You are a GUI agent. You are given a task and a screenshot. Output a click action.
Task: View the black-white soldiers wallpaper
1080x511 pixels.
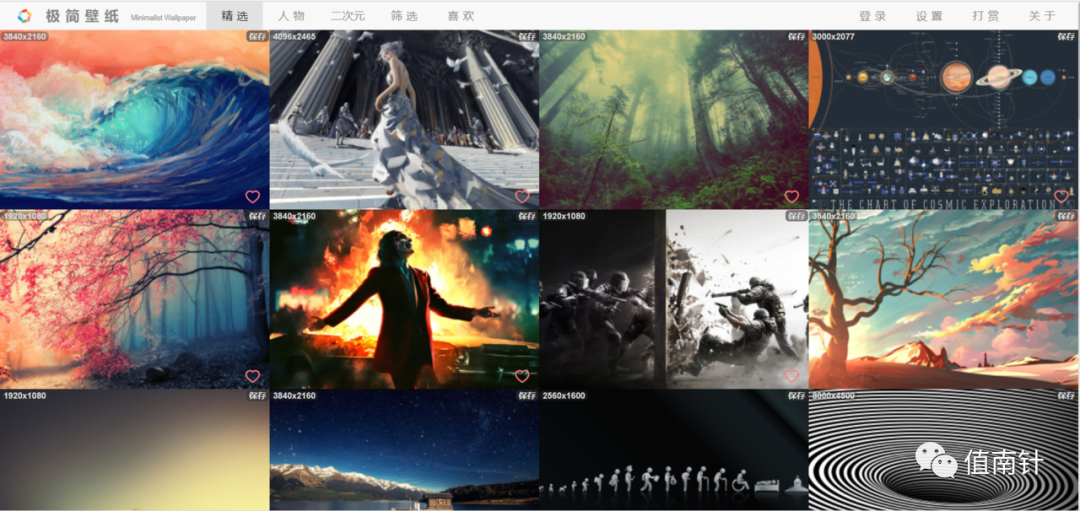coord(674,300)
